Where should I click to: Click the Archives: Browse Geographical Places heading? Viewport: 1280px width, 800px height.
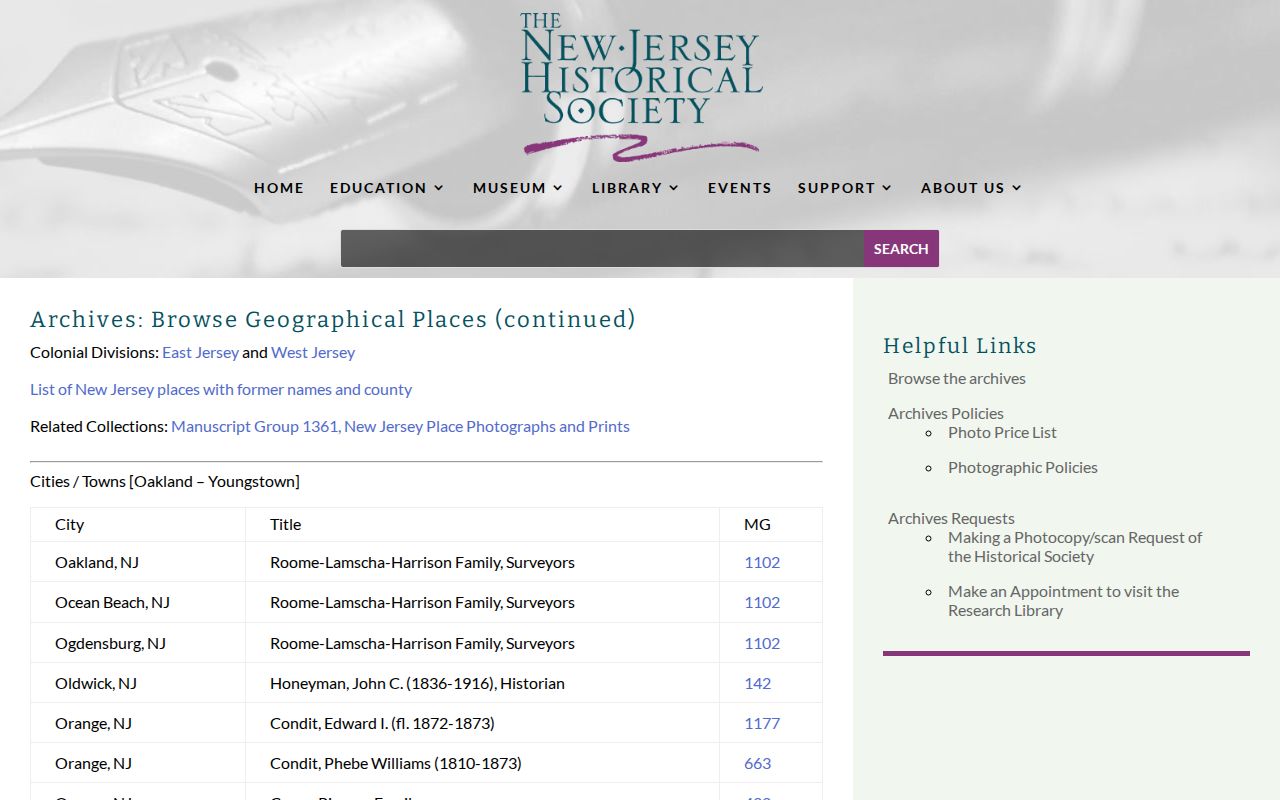[333, 320]
